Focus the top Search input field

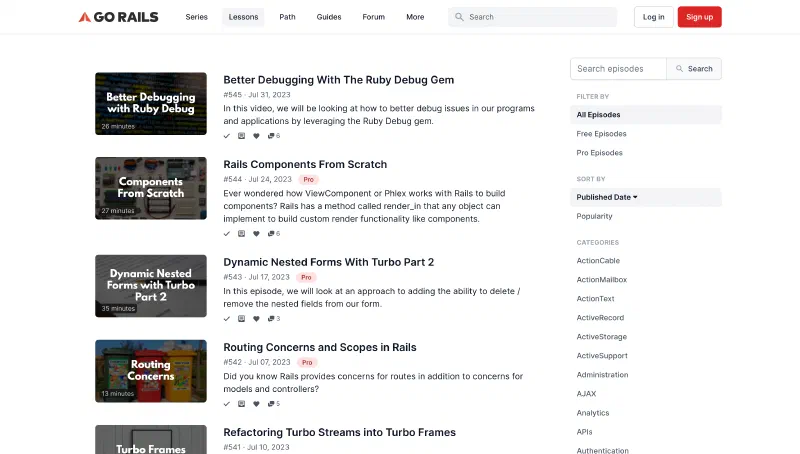tap(532, 17)
